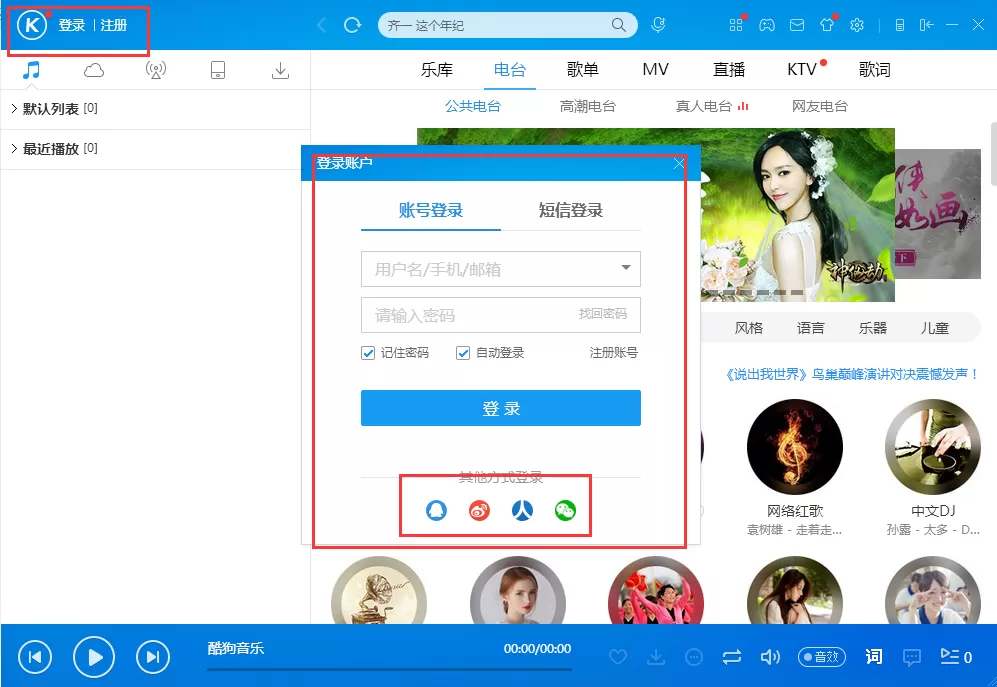Open the 中文DJ radio station
This screenshot has height=687, width=997.
point(933,447)
